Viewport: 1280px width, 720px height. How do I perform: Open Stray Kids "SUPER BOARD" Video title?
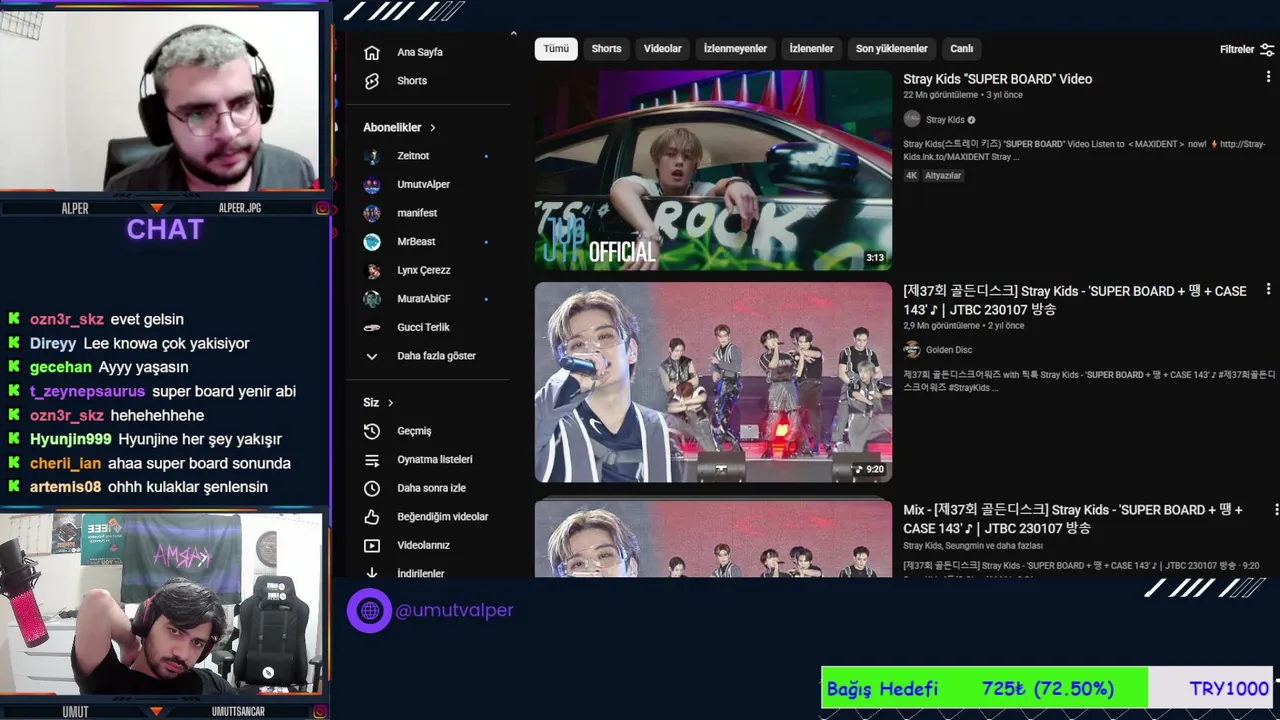coord(997,79)
